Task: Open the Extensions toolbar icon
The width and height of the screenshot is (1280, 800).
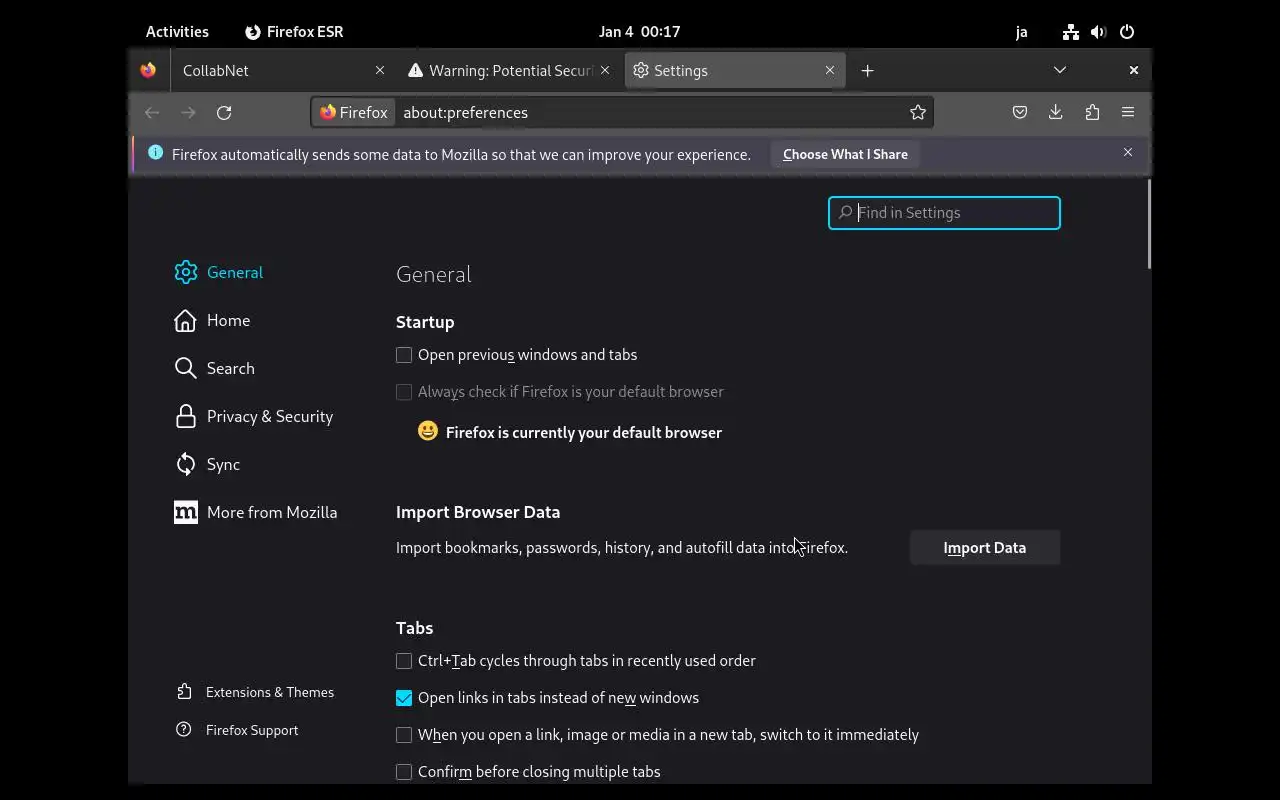Action: pos(1092,113)
